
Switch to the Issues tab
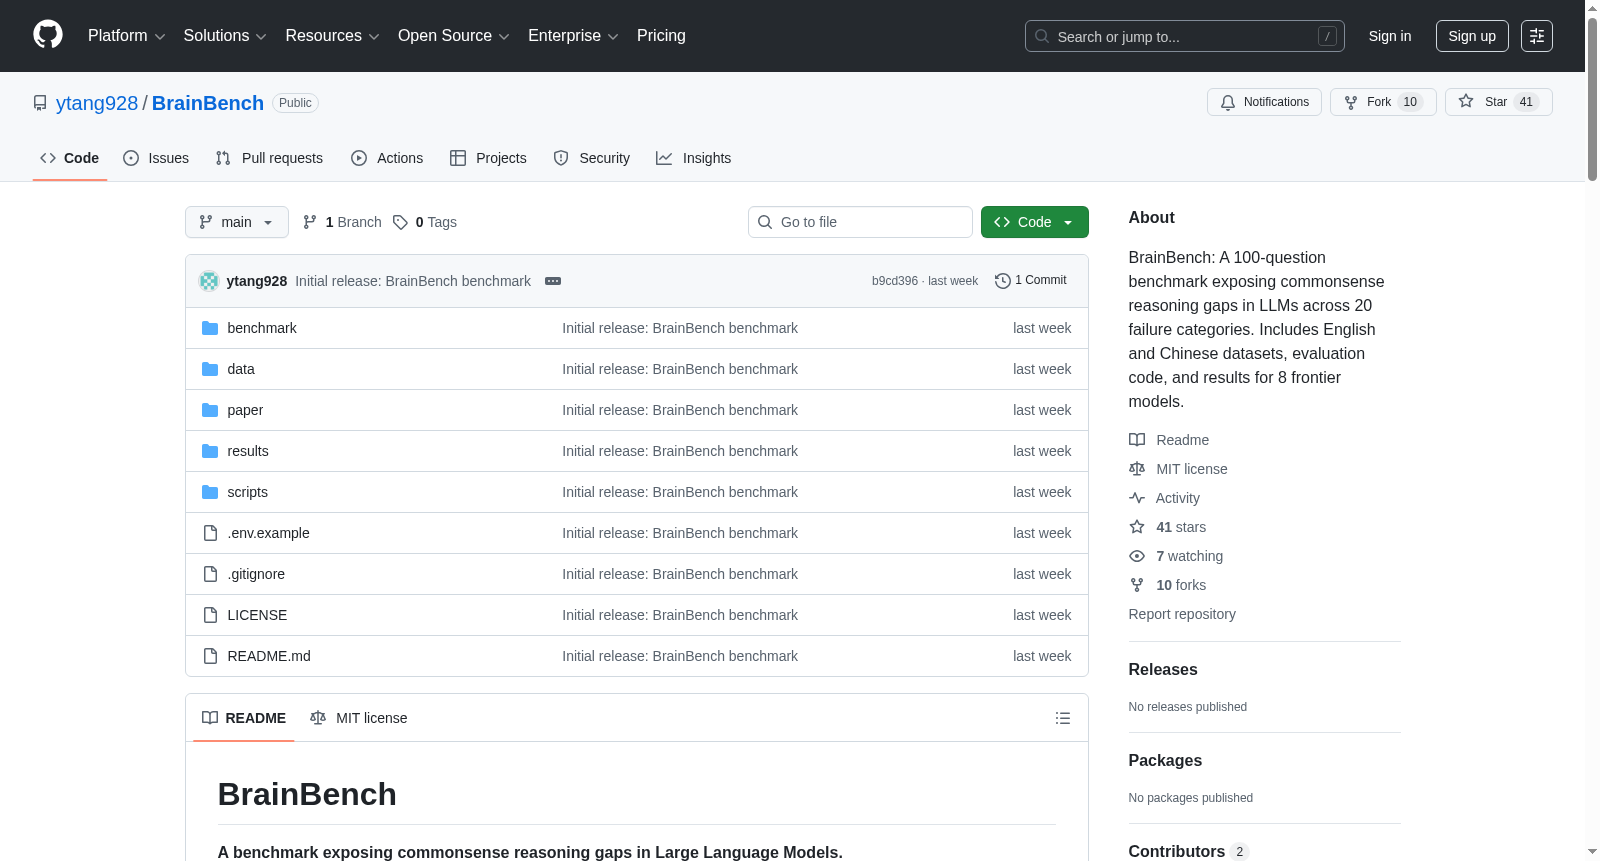pos(156,158)
